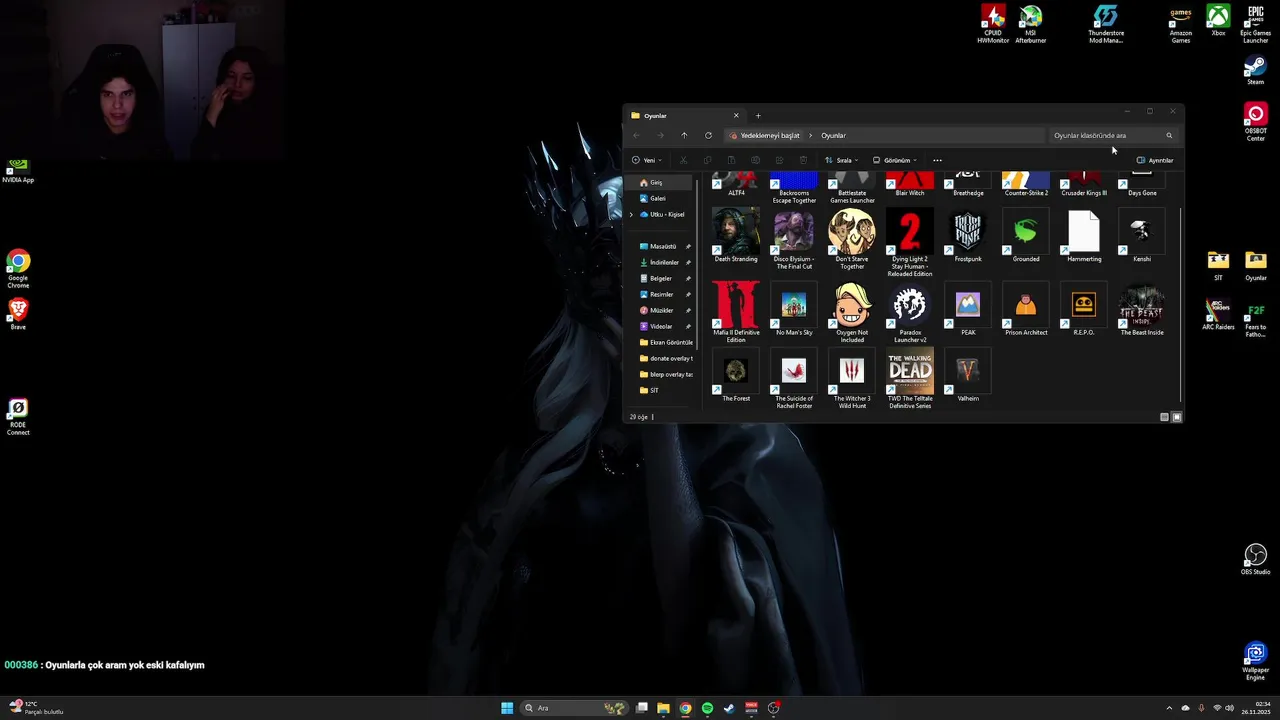Show more options with three-dots button
The width and height of the screenshot is (1280, 720).
(x=937, y=160)
